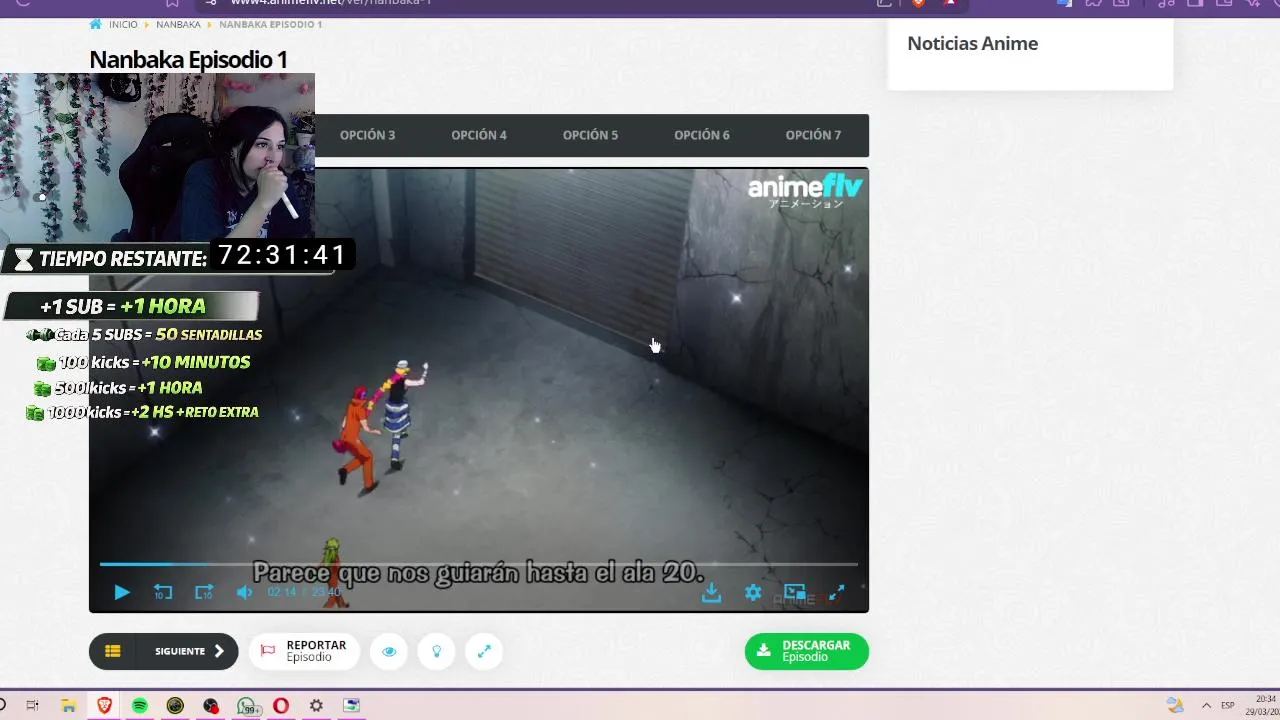Viewport: 1280px width, 720px height.
Task: Open video player settings gear
Action: tap(753, 592)
